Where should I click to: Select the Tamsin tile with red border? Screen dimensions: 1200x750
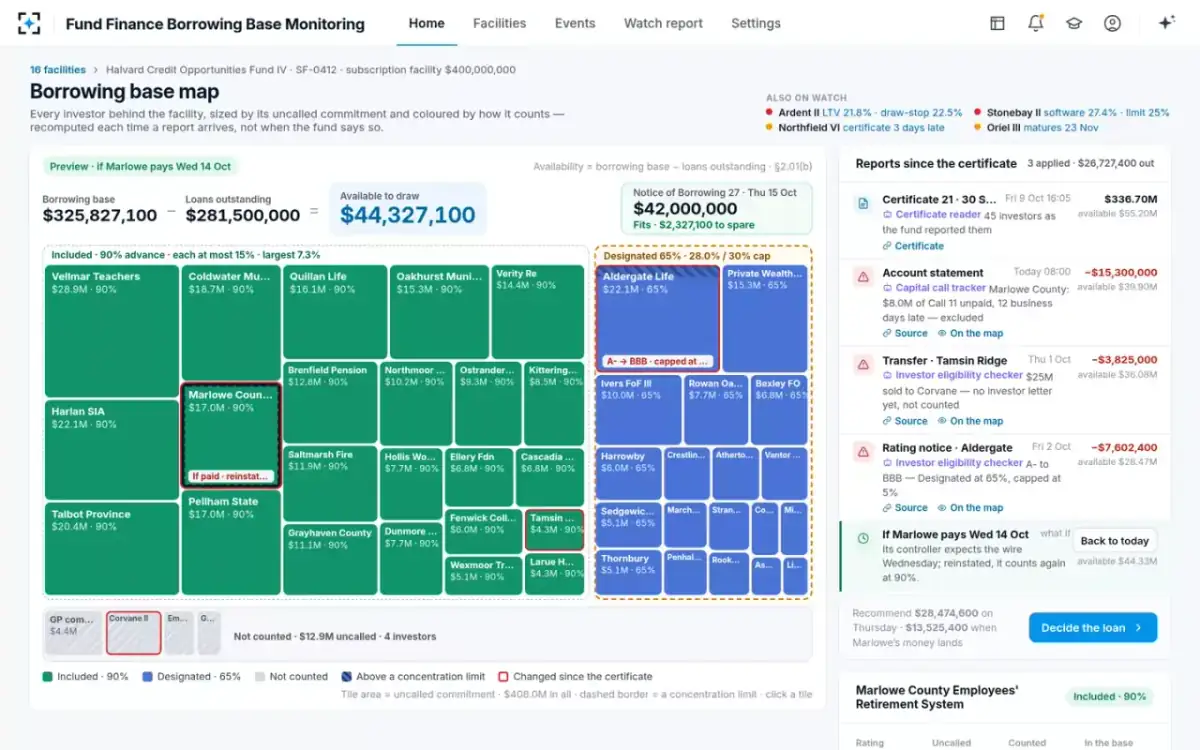click(554, 530)
